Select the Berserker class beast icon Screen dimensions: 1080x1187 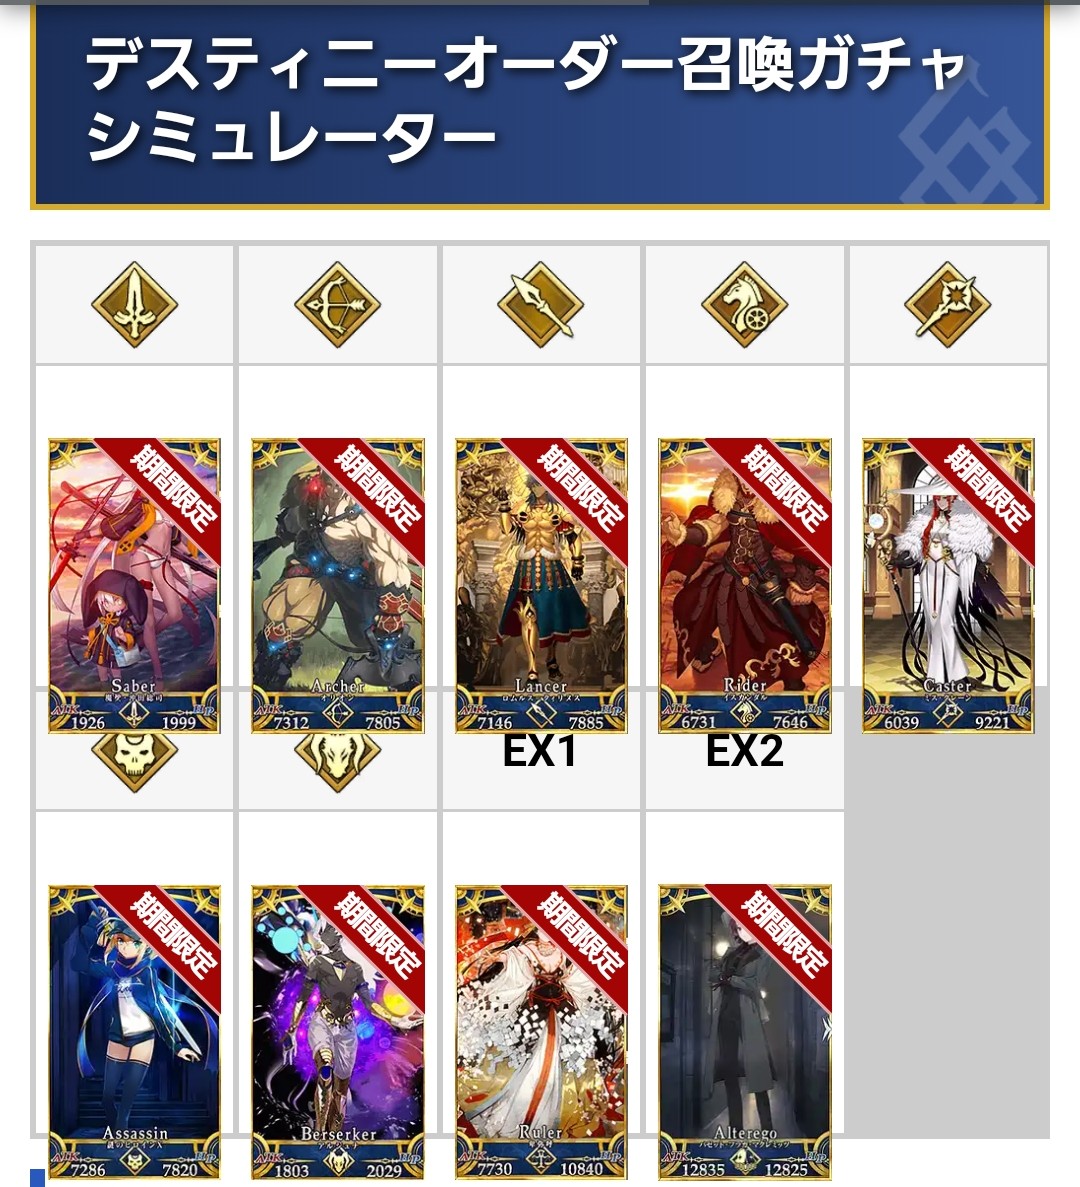(x=338, y=761)
